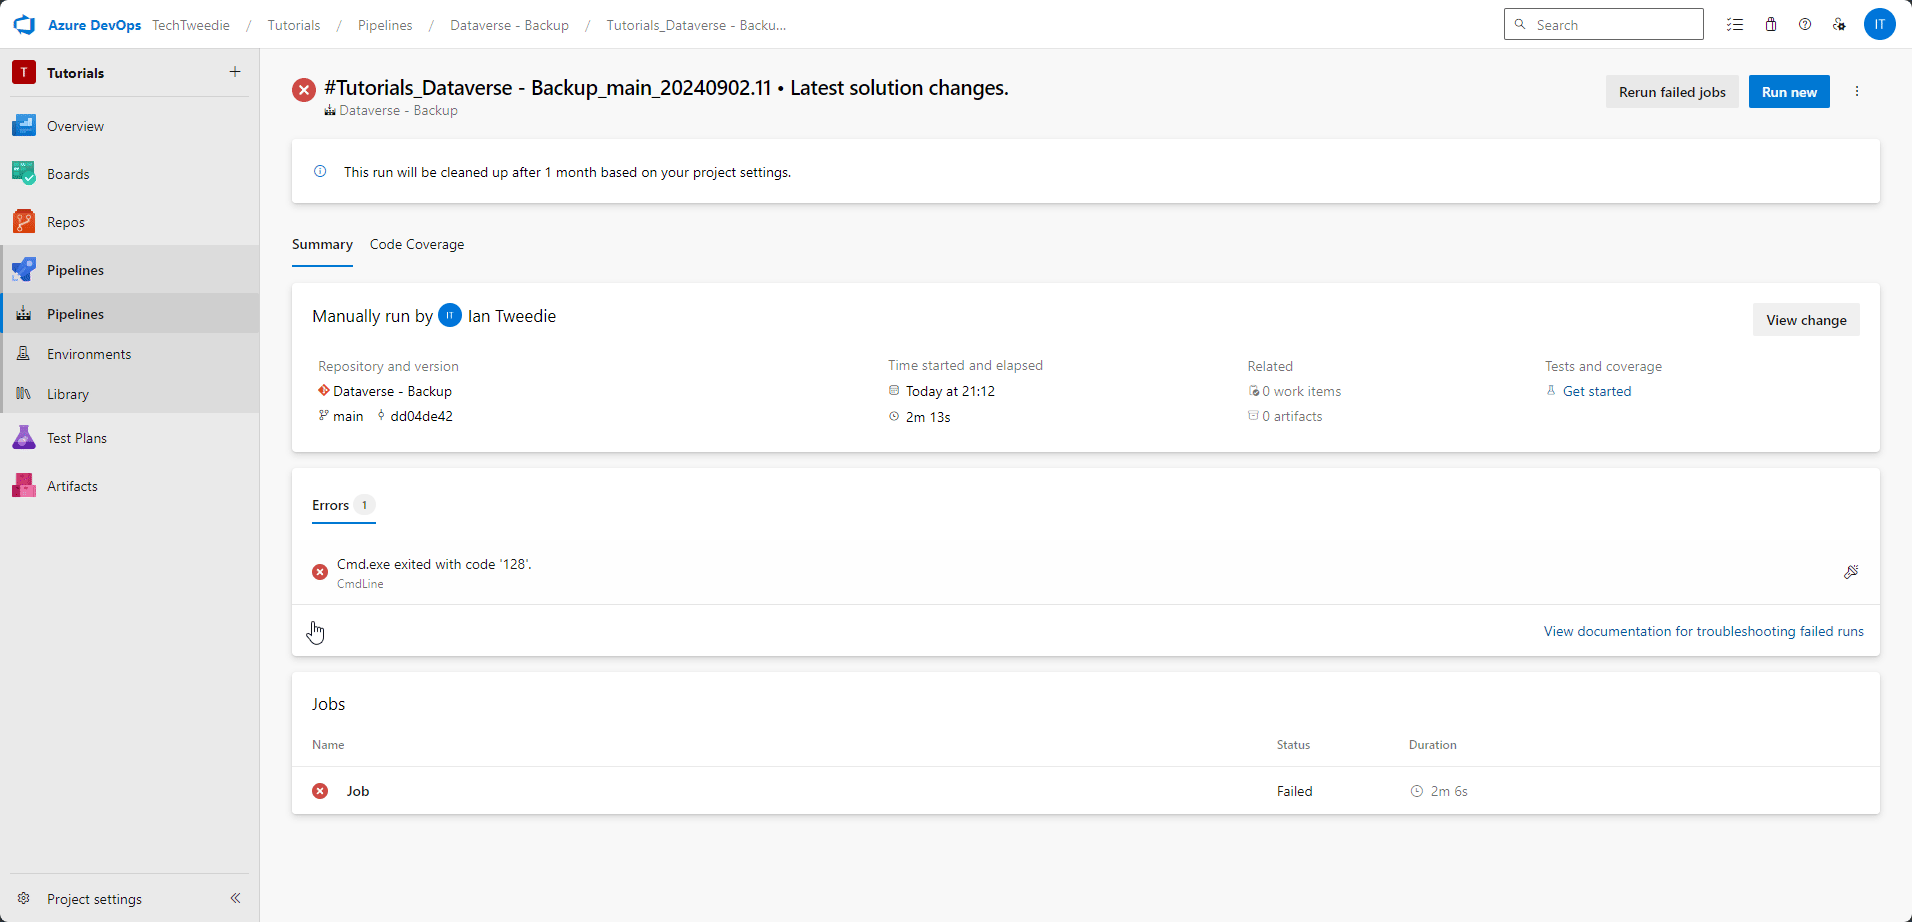Click the flashlight icon on the Cmd.exe error
The height and width of the screenshot is (922, 1912).
(x=1851, y=572)
